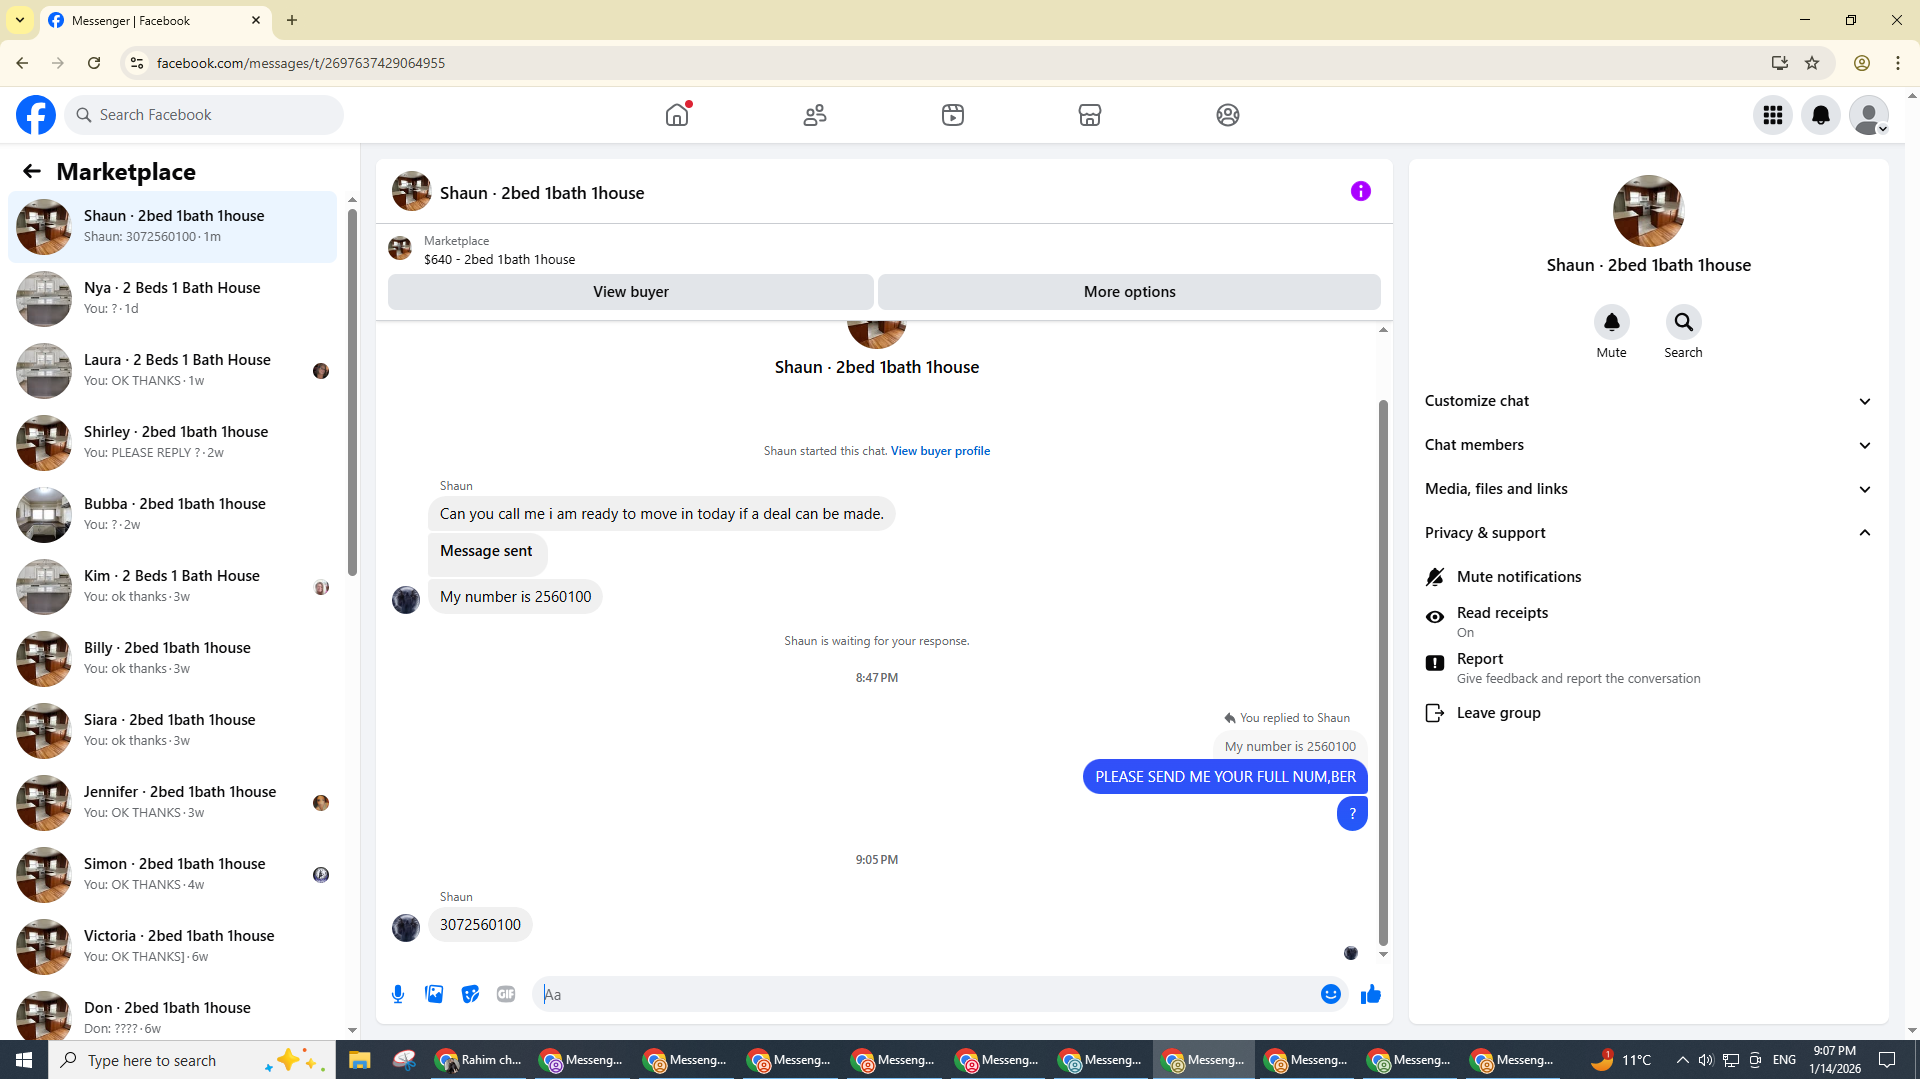
Task: Attach a photo with image icon
Action: [434, 994]
